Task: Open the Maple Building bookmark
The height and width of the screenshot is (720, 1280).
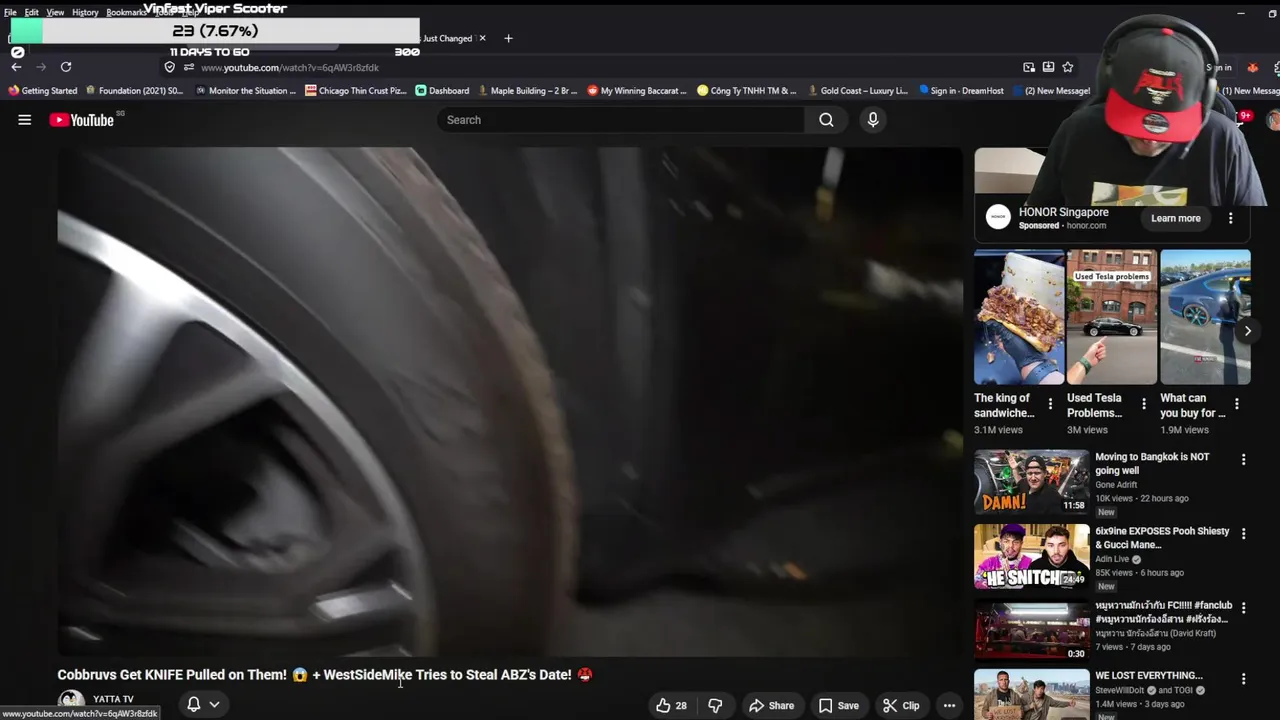Action: [x=528, y=91]
